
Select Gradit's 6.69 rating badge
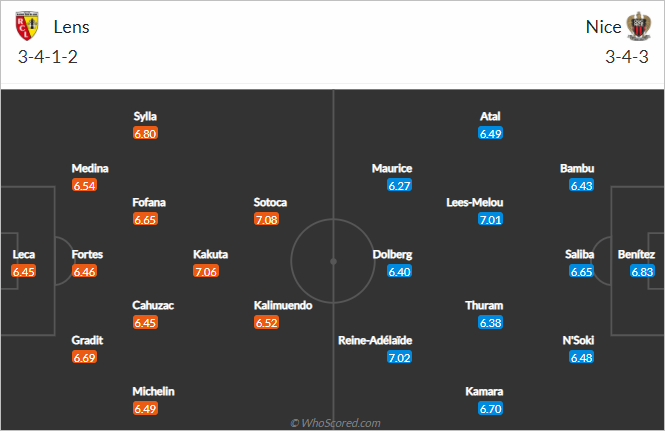84,358
